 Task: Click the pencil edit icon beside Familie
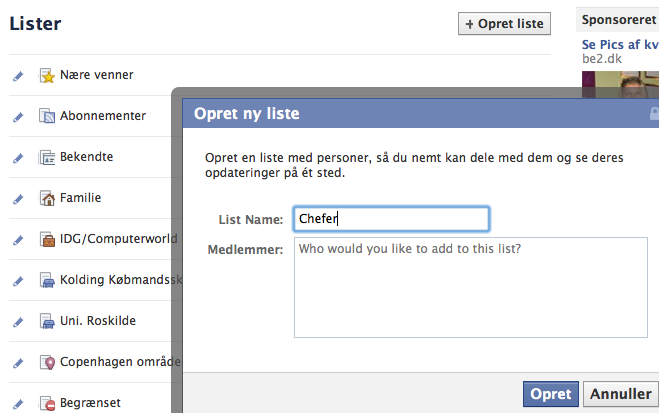[x=17, y=198]
